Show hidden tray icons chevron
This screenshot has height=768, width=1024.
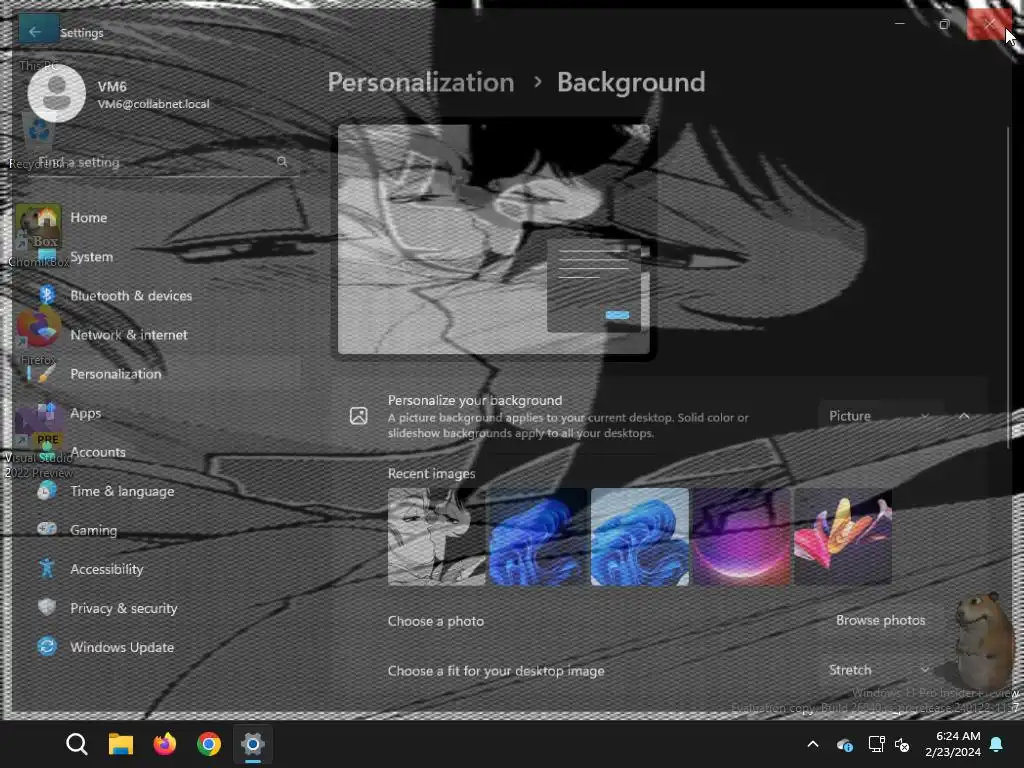coord(813,744)
